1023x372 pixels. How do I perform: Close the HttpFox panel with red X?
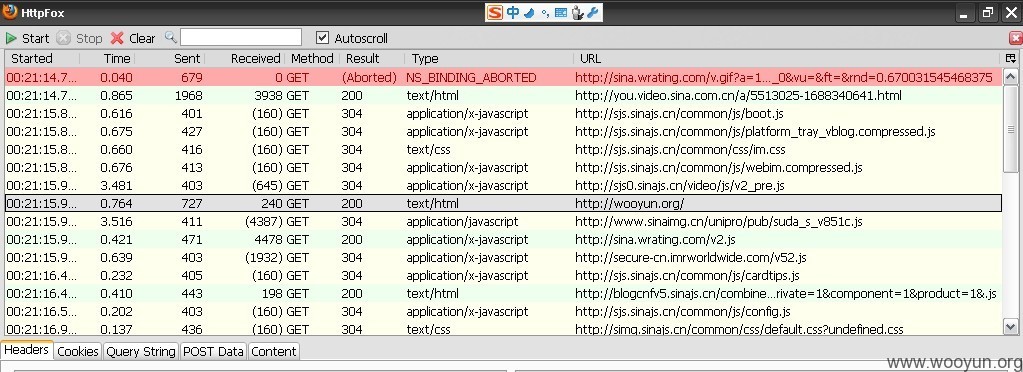coord(1015,38)
